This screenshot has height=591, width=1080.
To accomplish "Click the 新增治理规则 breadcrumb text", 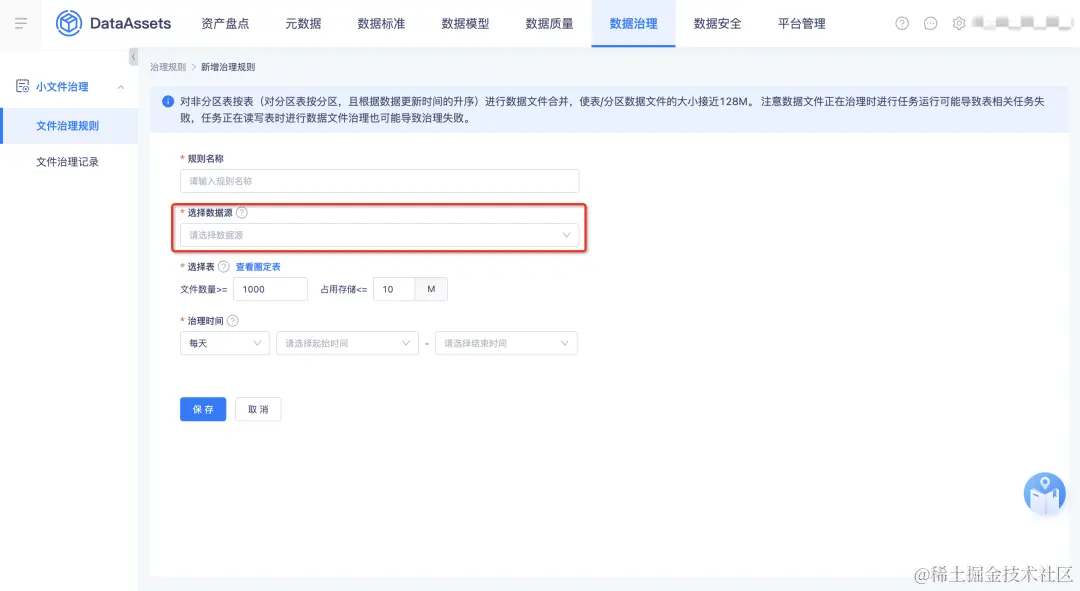I will click(228, 67).
